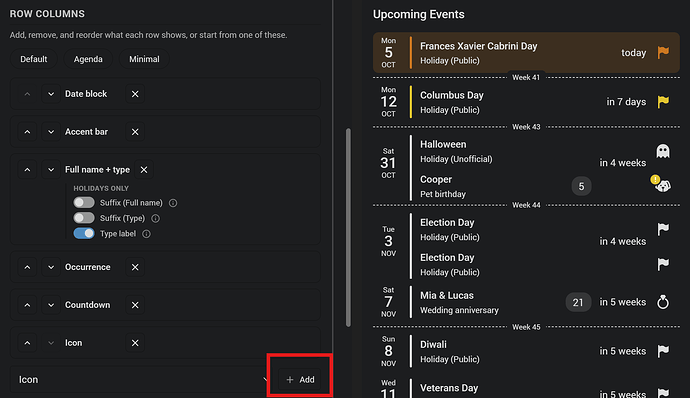This screenshot has width=690, height=398.
Task: Click the Type label info icon
Action: pos(147,234)
